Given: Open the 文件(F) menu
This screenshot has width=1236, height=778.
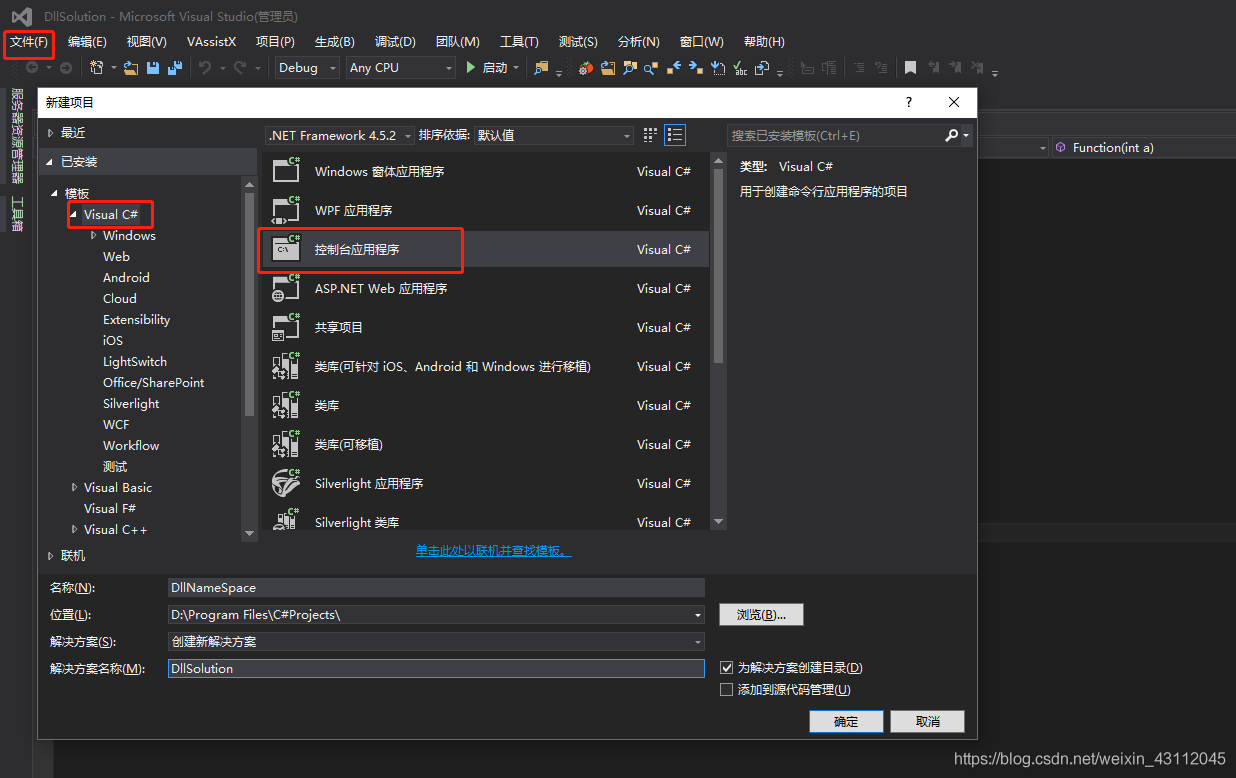Looking at the screenshot, I should [29, 42].
